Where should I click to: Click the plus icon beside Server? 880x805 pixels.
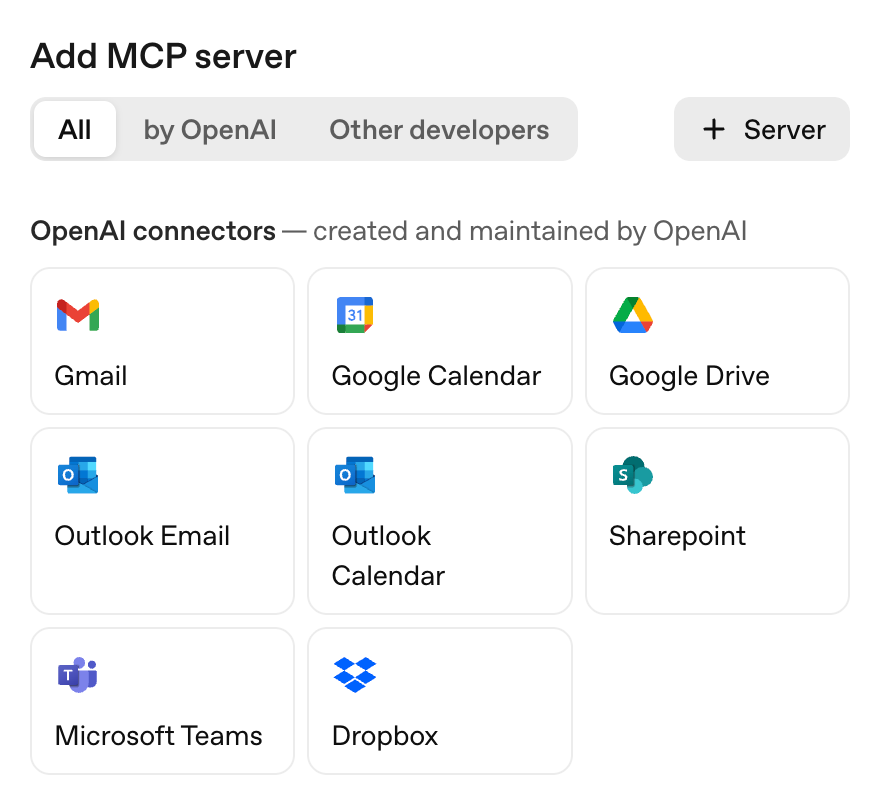(x=714, y=129)
